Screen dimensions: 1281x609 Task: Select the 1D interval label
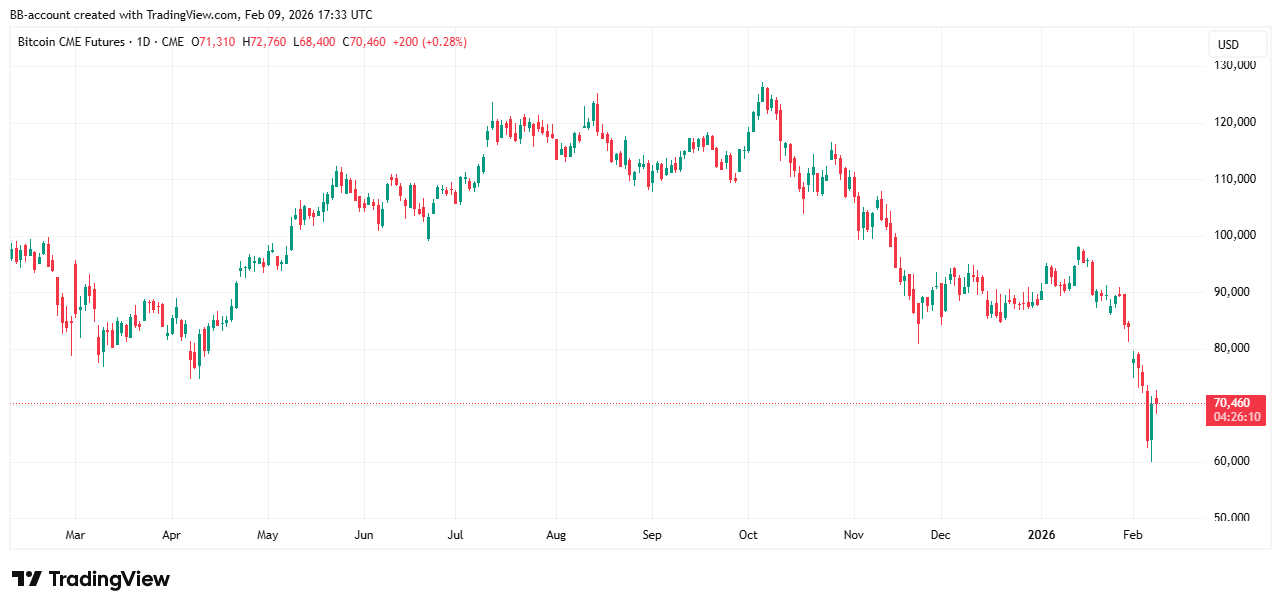[144, 42]
